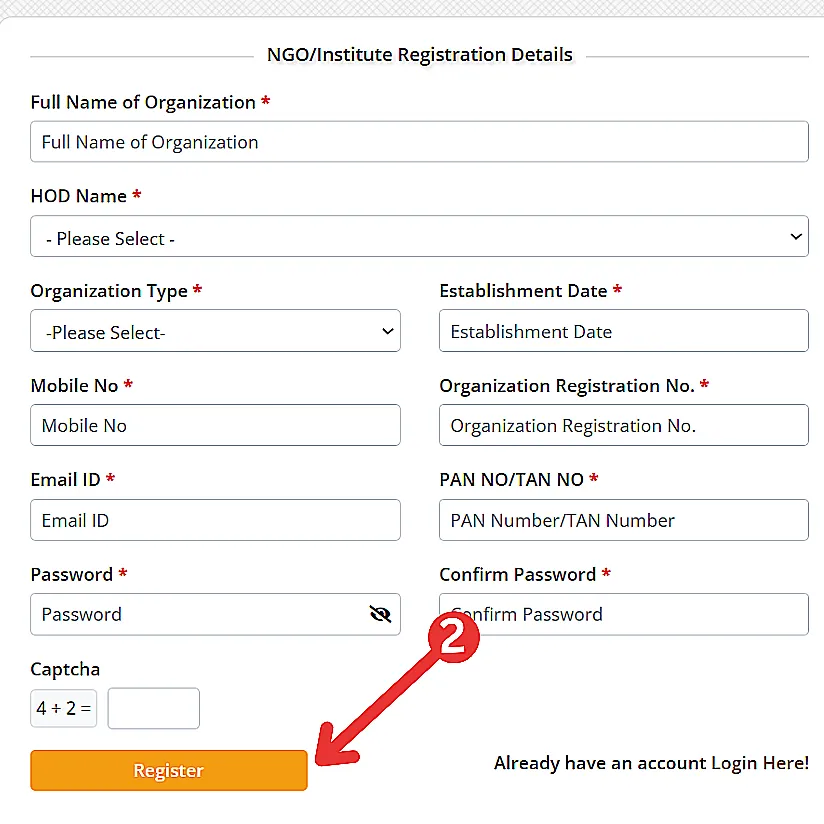Click inside the Mobile No field
Screen dimensions: 824x824
[x=215, y=425]
